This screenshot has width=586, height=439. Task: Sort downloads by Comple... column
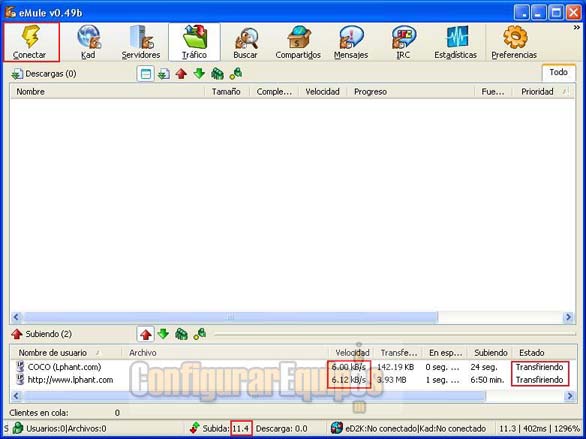coord(274,92)
